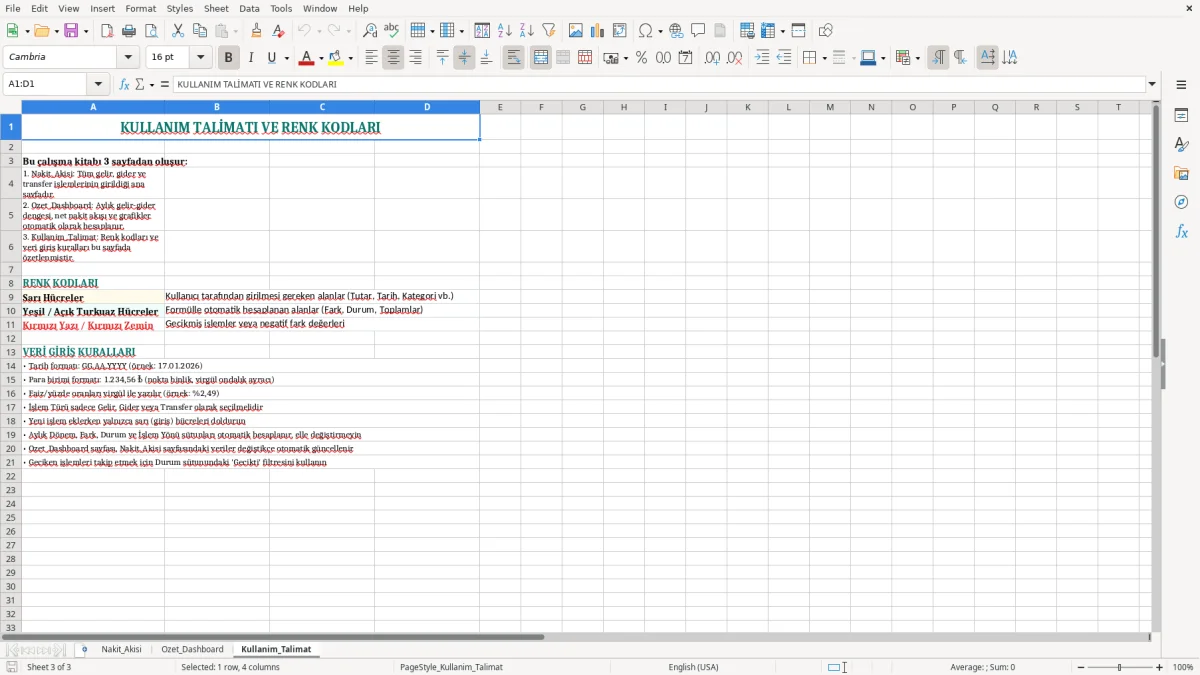Click zoom in plus button
The height and width of the screenshot is (675, 1200).
tap(1160, 667)
